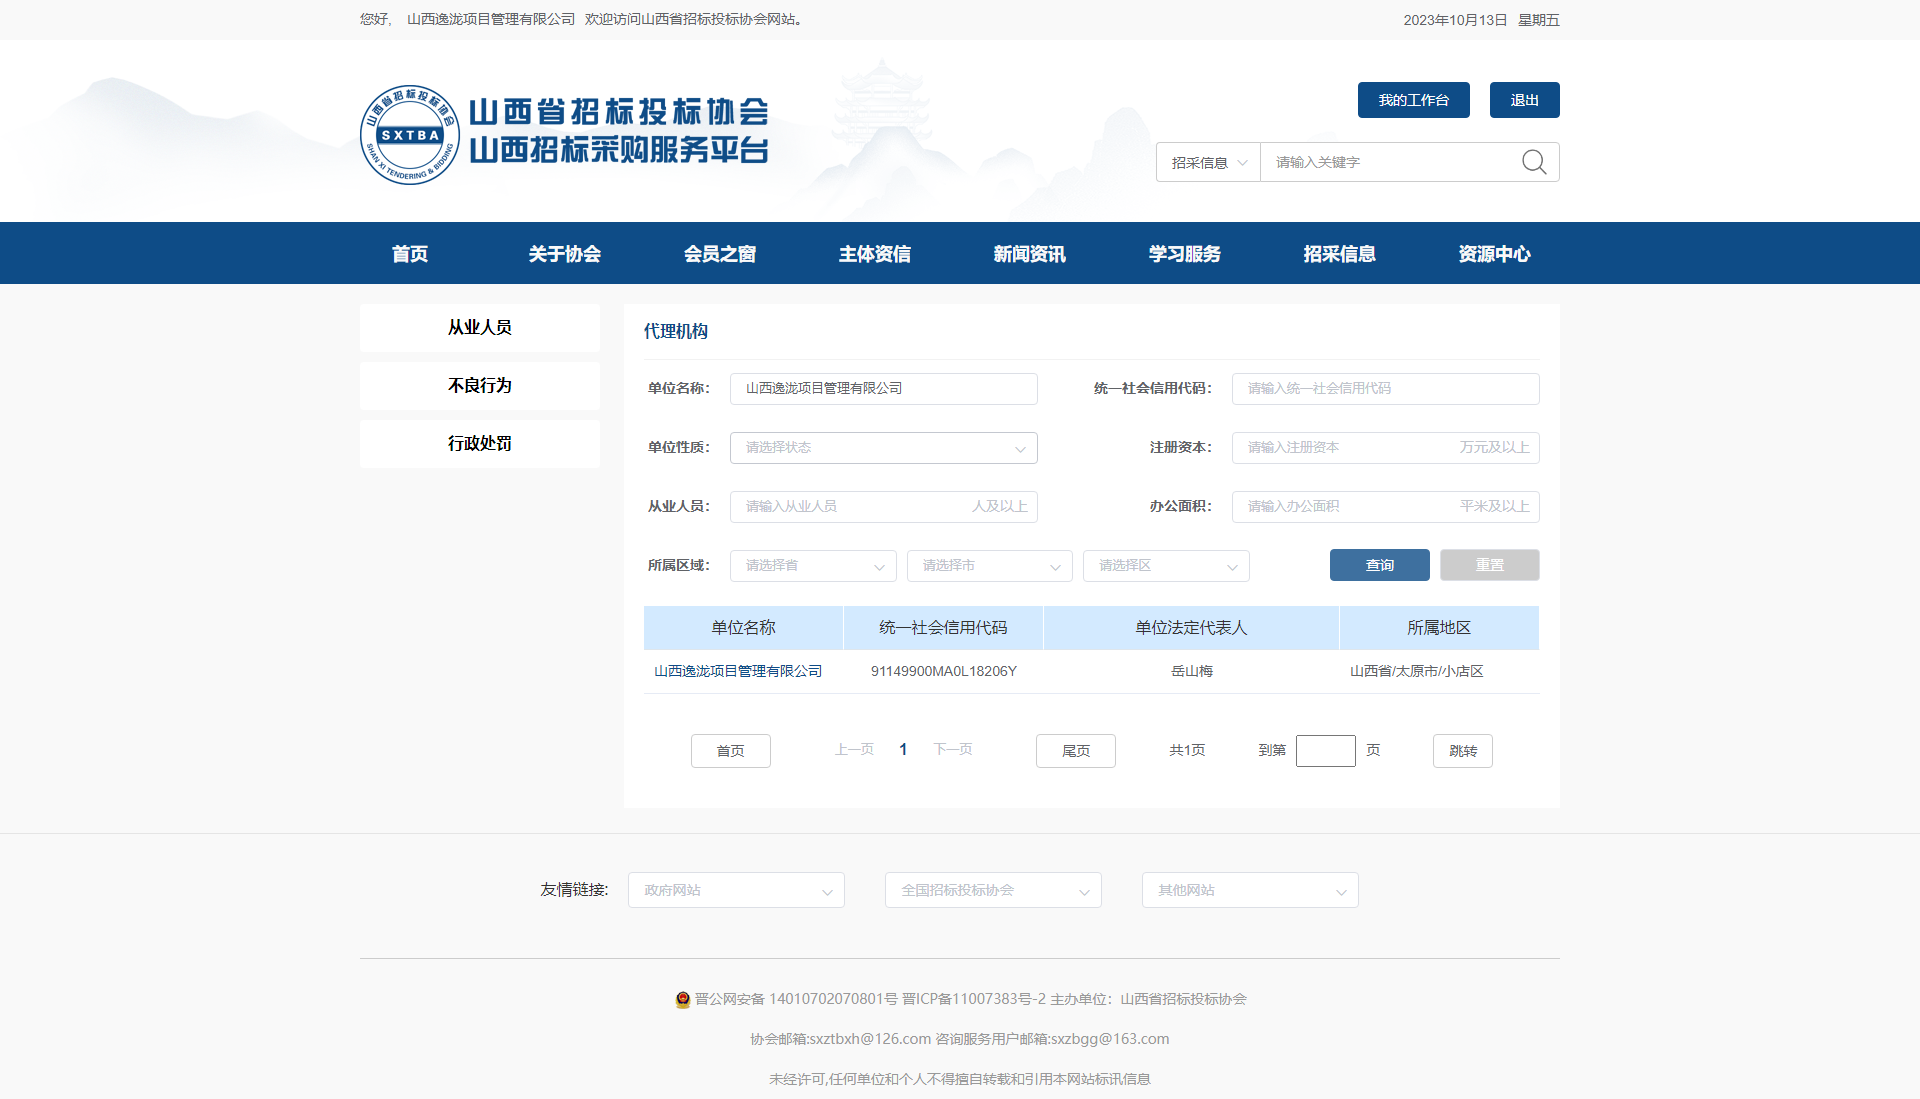This screenshot has width=1920, height=1099.
Task: Click table cell 岳山梅
Action: click(1192, 672)
